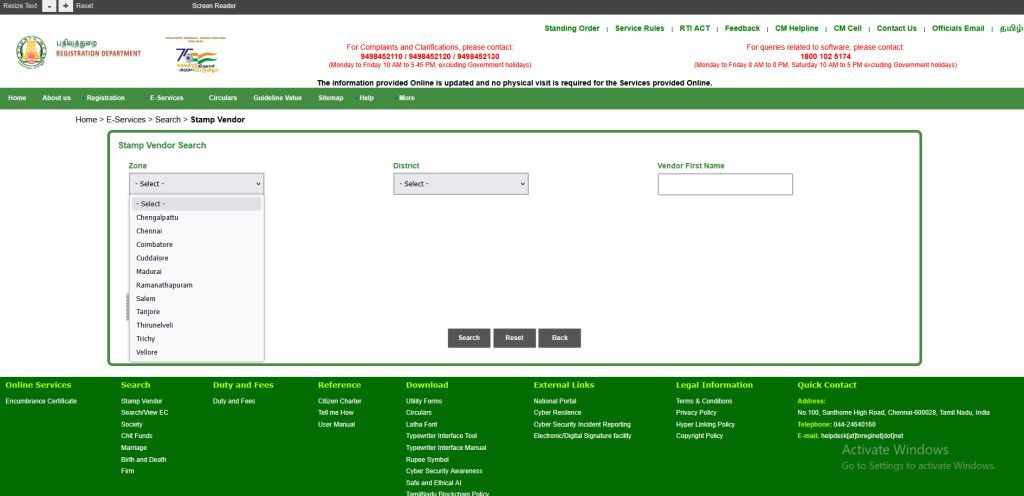Image resolution: width=1024 pixels, height=496 pixels.
Task: Click the Reset button in search form
Action: click(514, 338)
